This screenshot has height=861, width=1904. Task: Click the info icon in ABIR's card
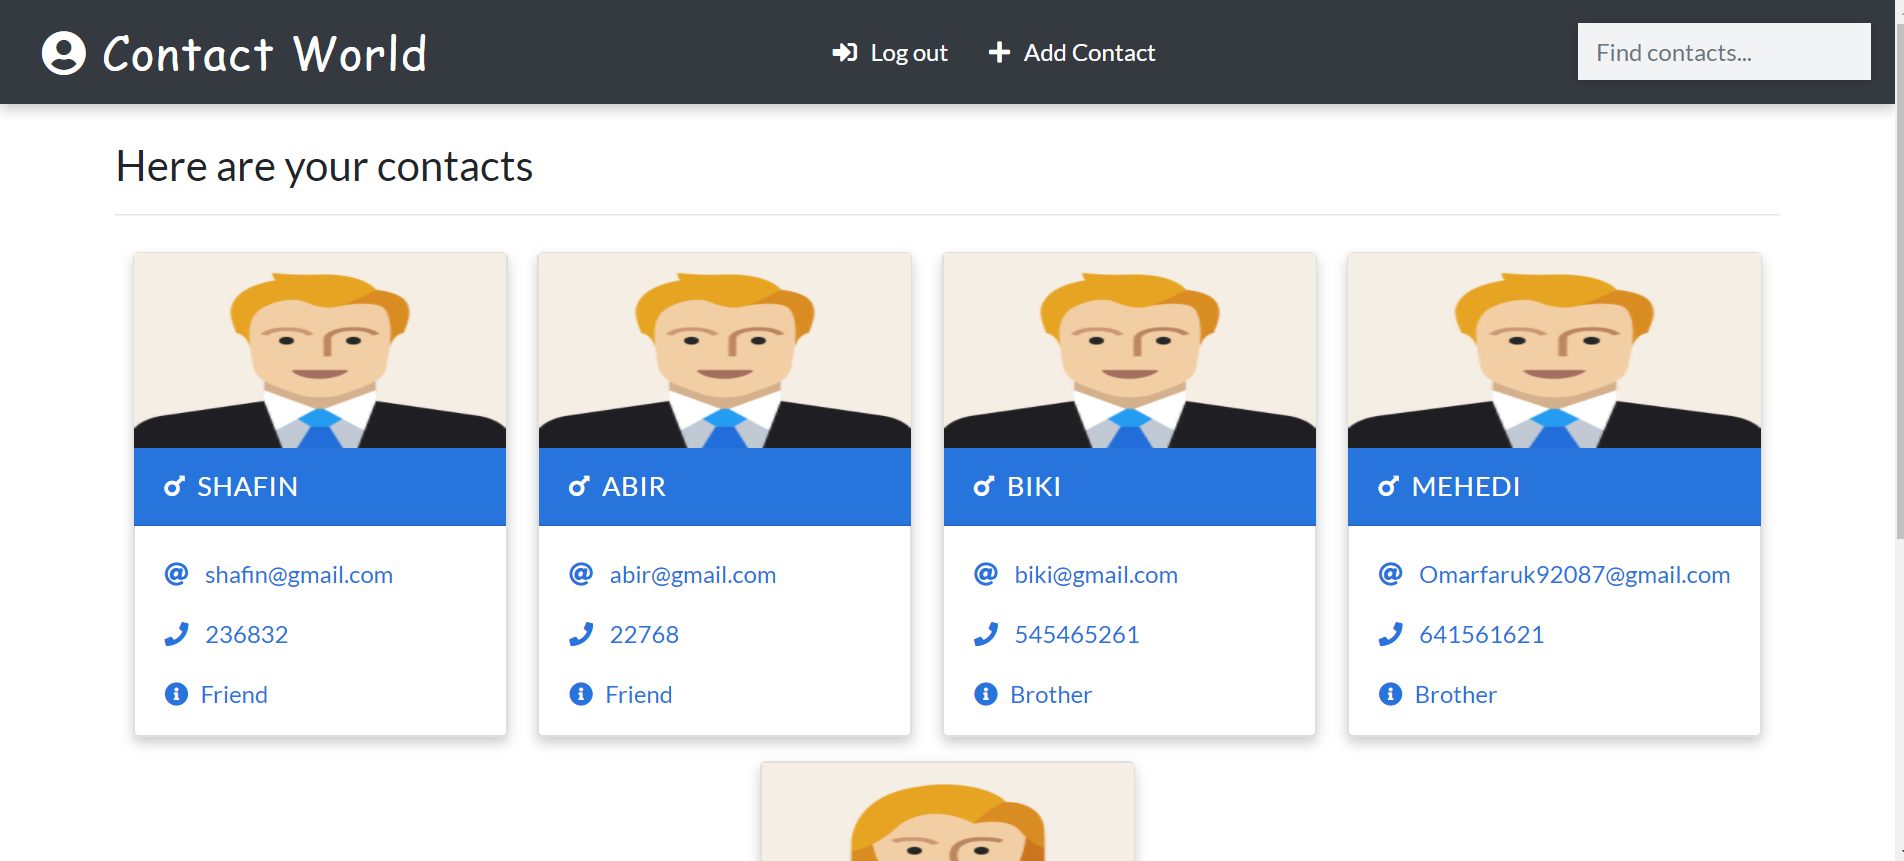(x=581, y=694)
